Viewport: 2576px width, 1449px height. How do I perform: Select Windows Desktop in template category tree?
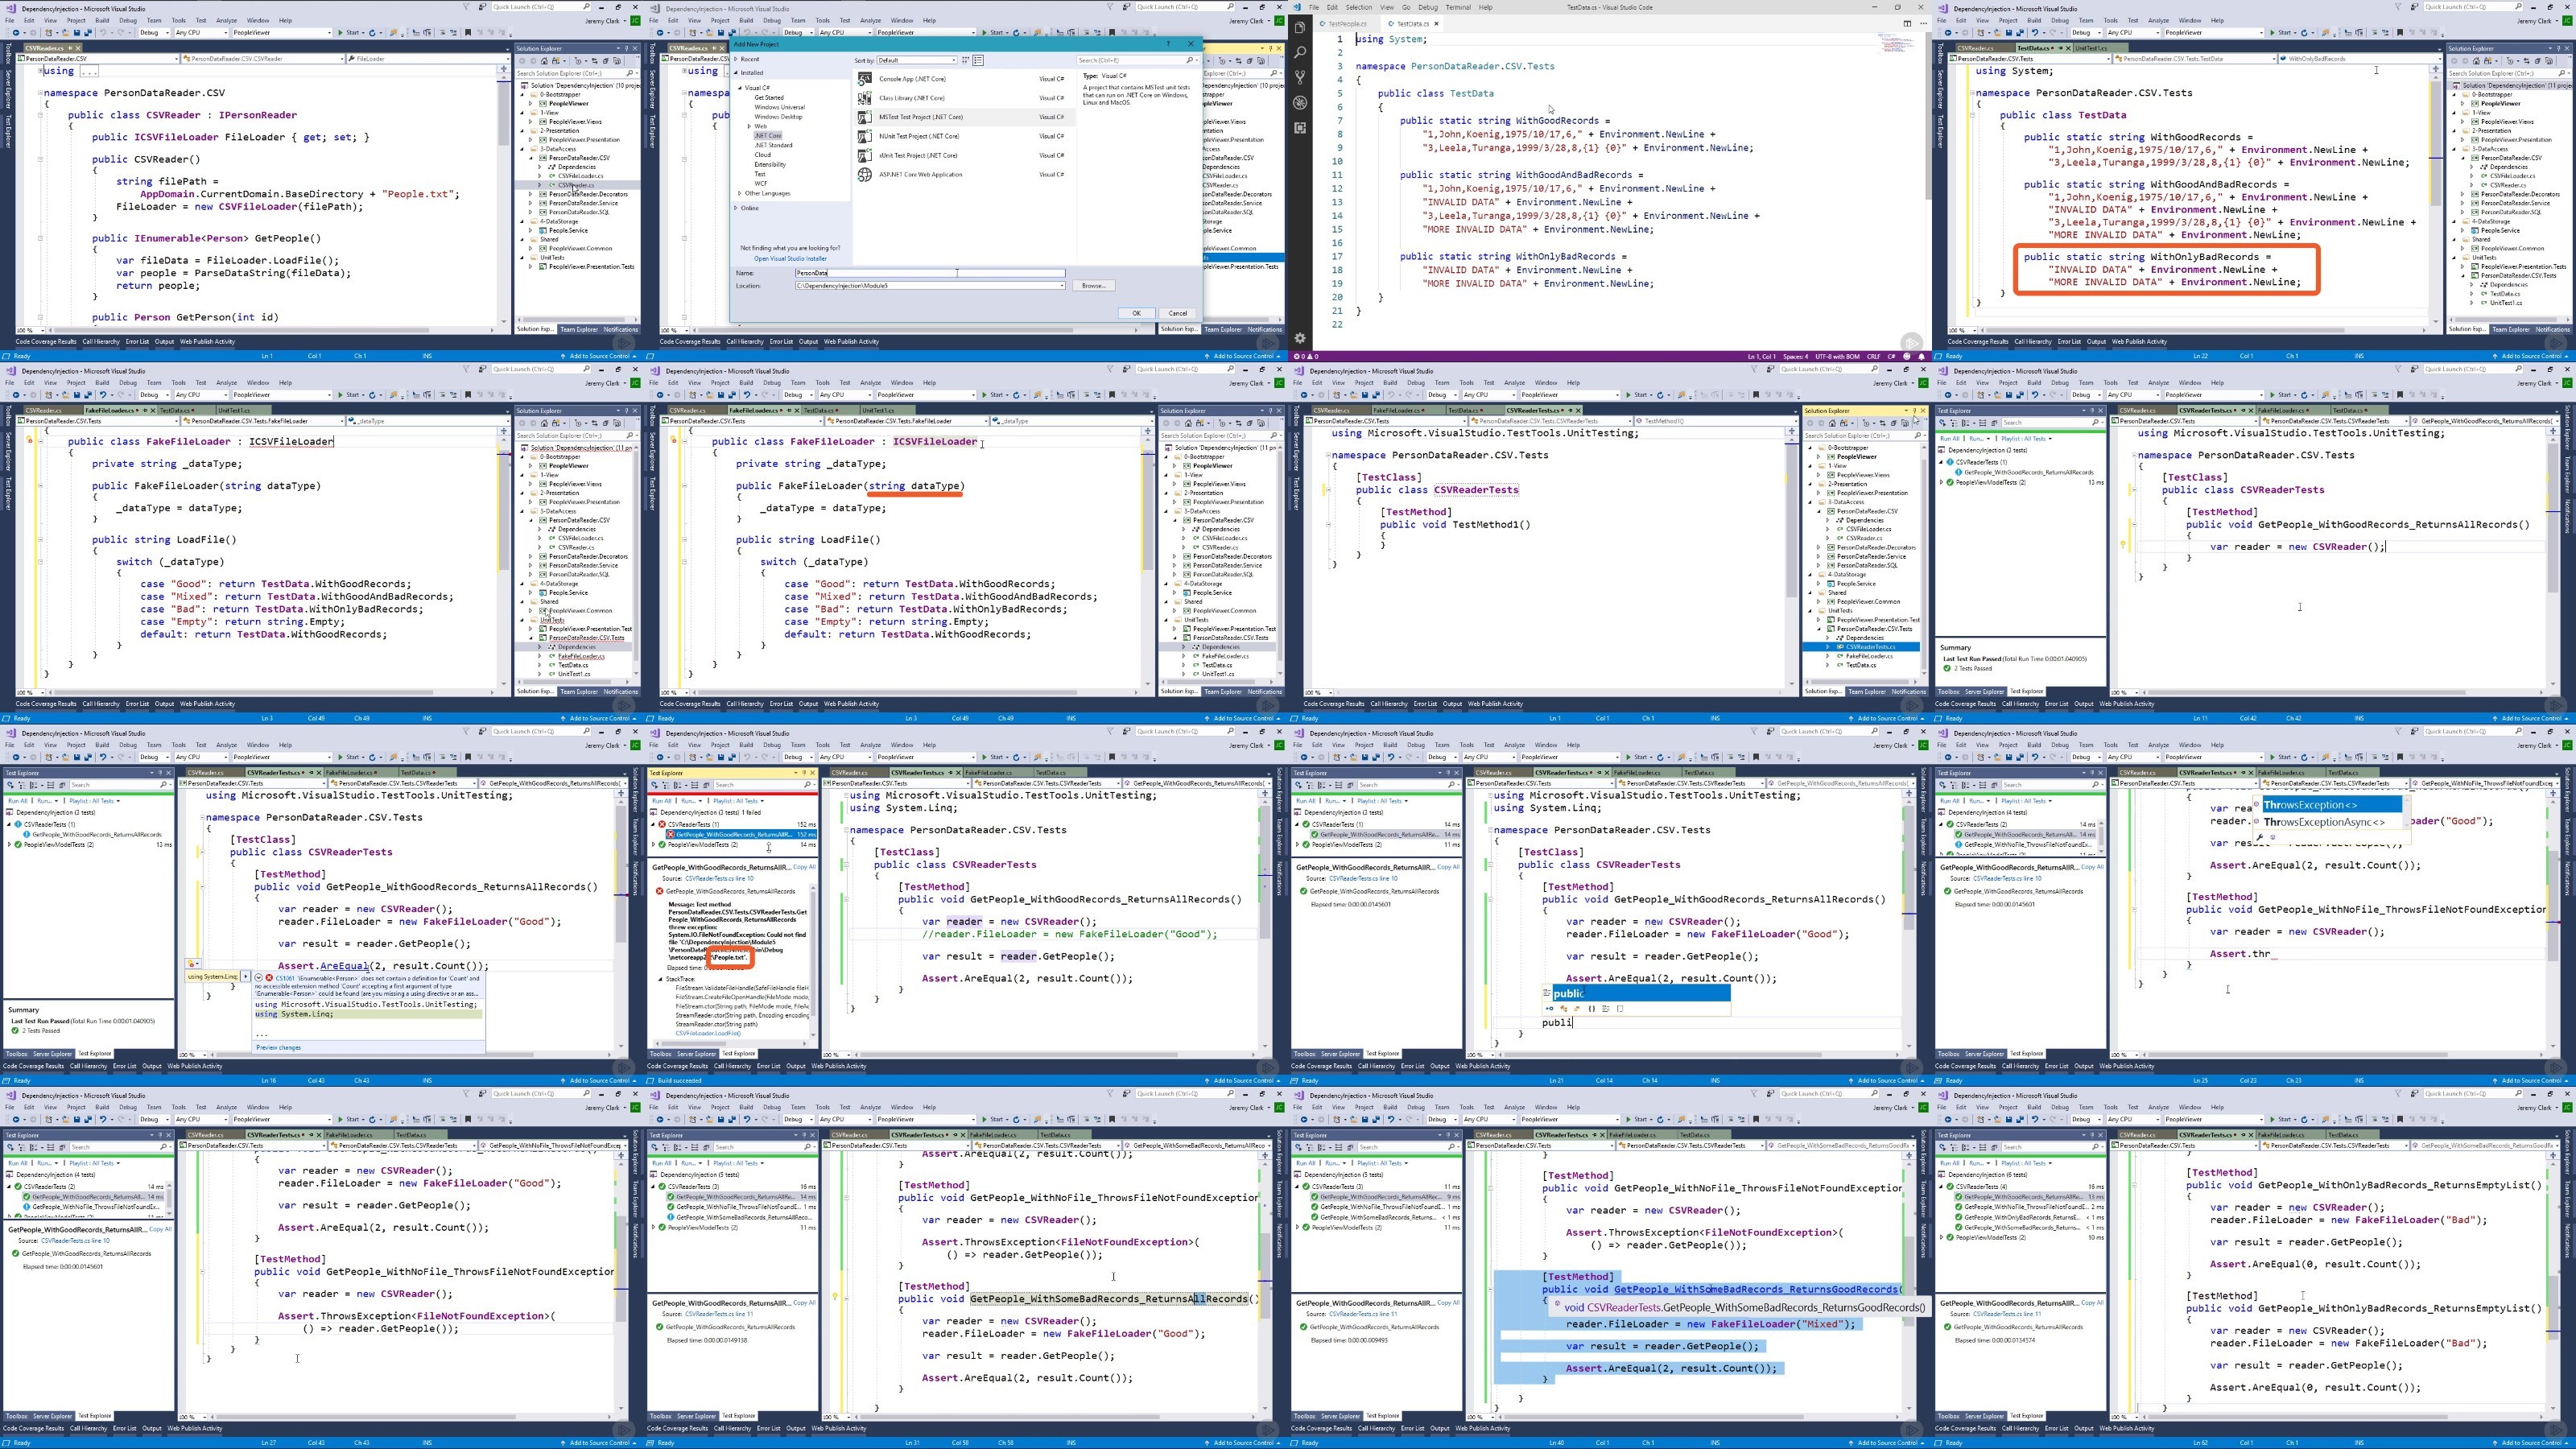click(x=778, y=117)
